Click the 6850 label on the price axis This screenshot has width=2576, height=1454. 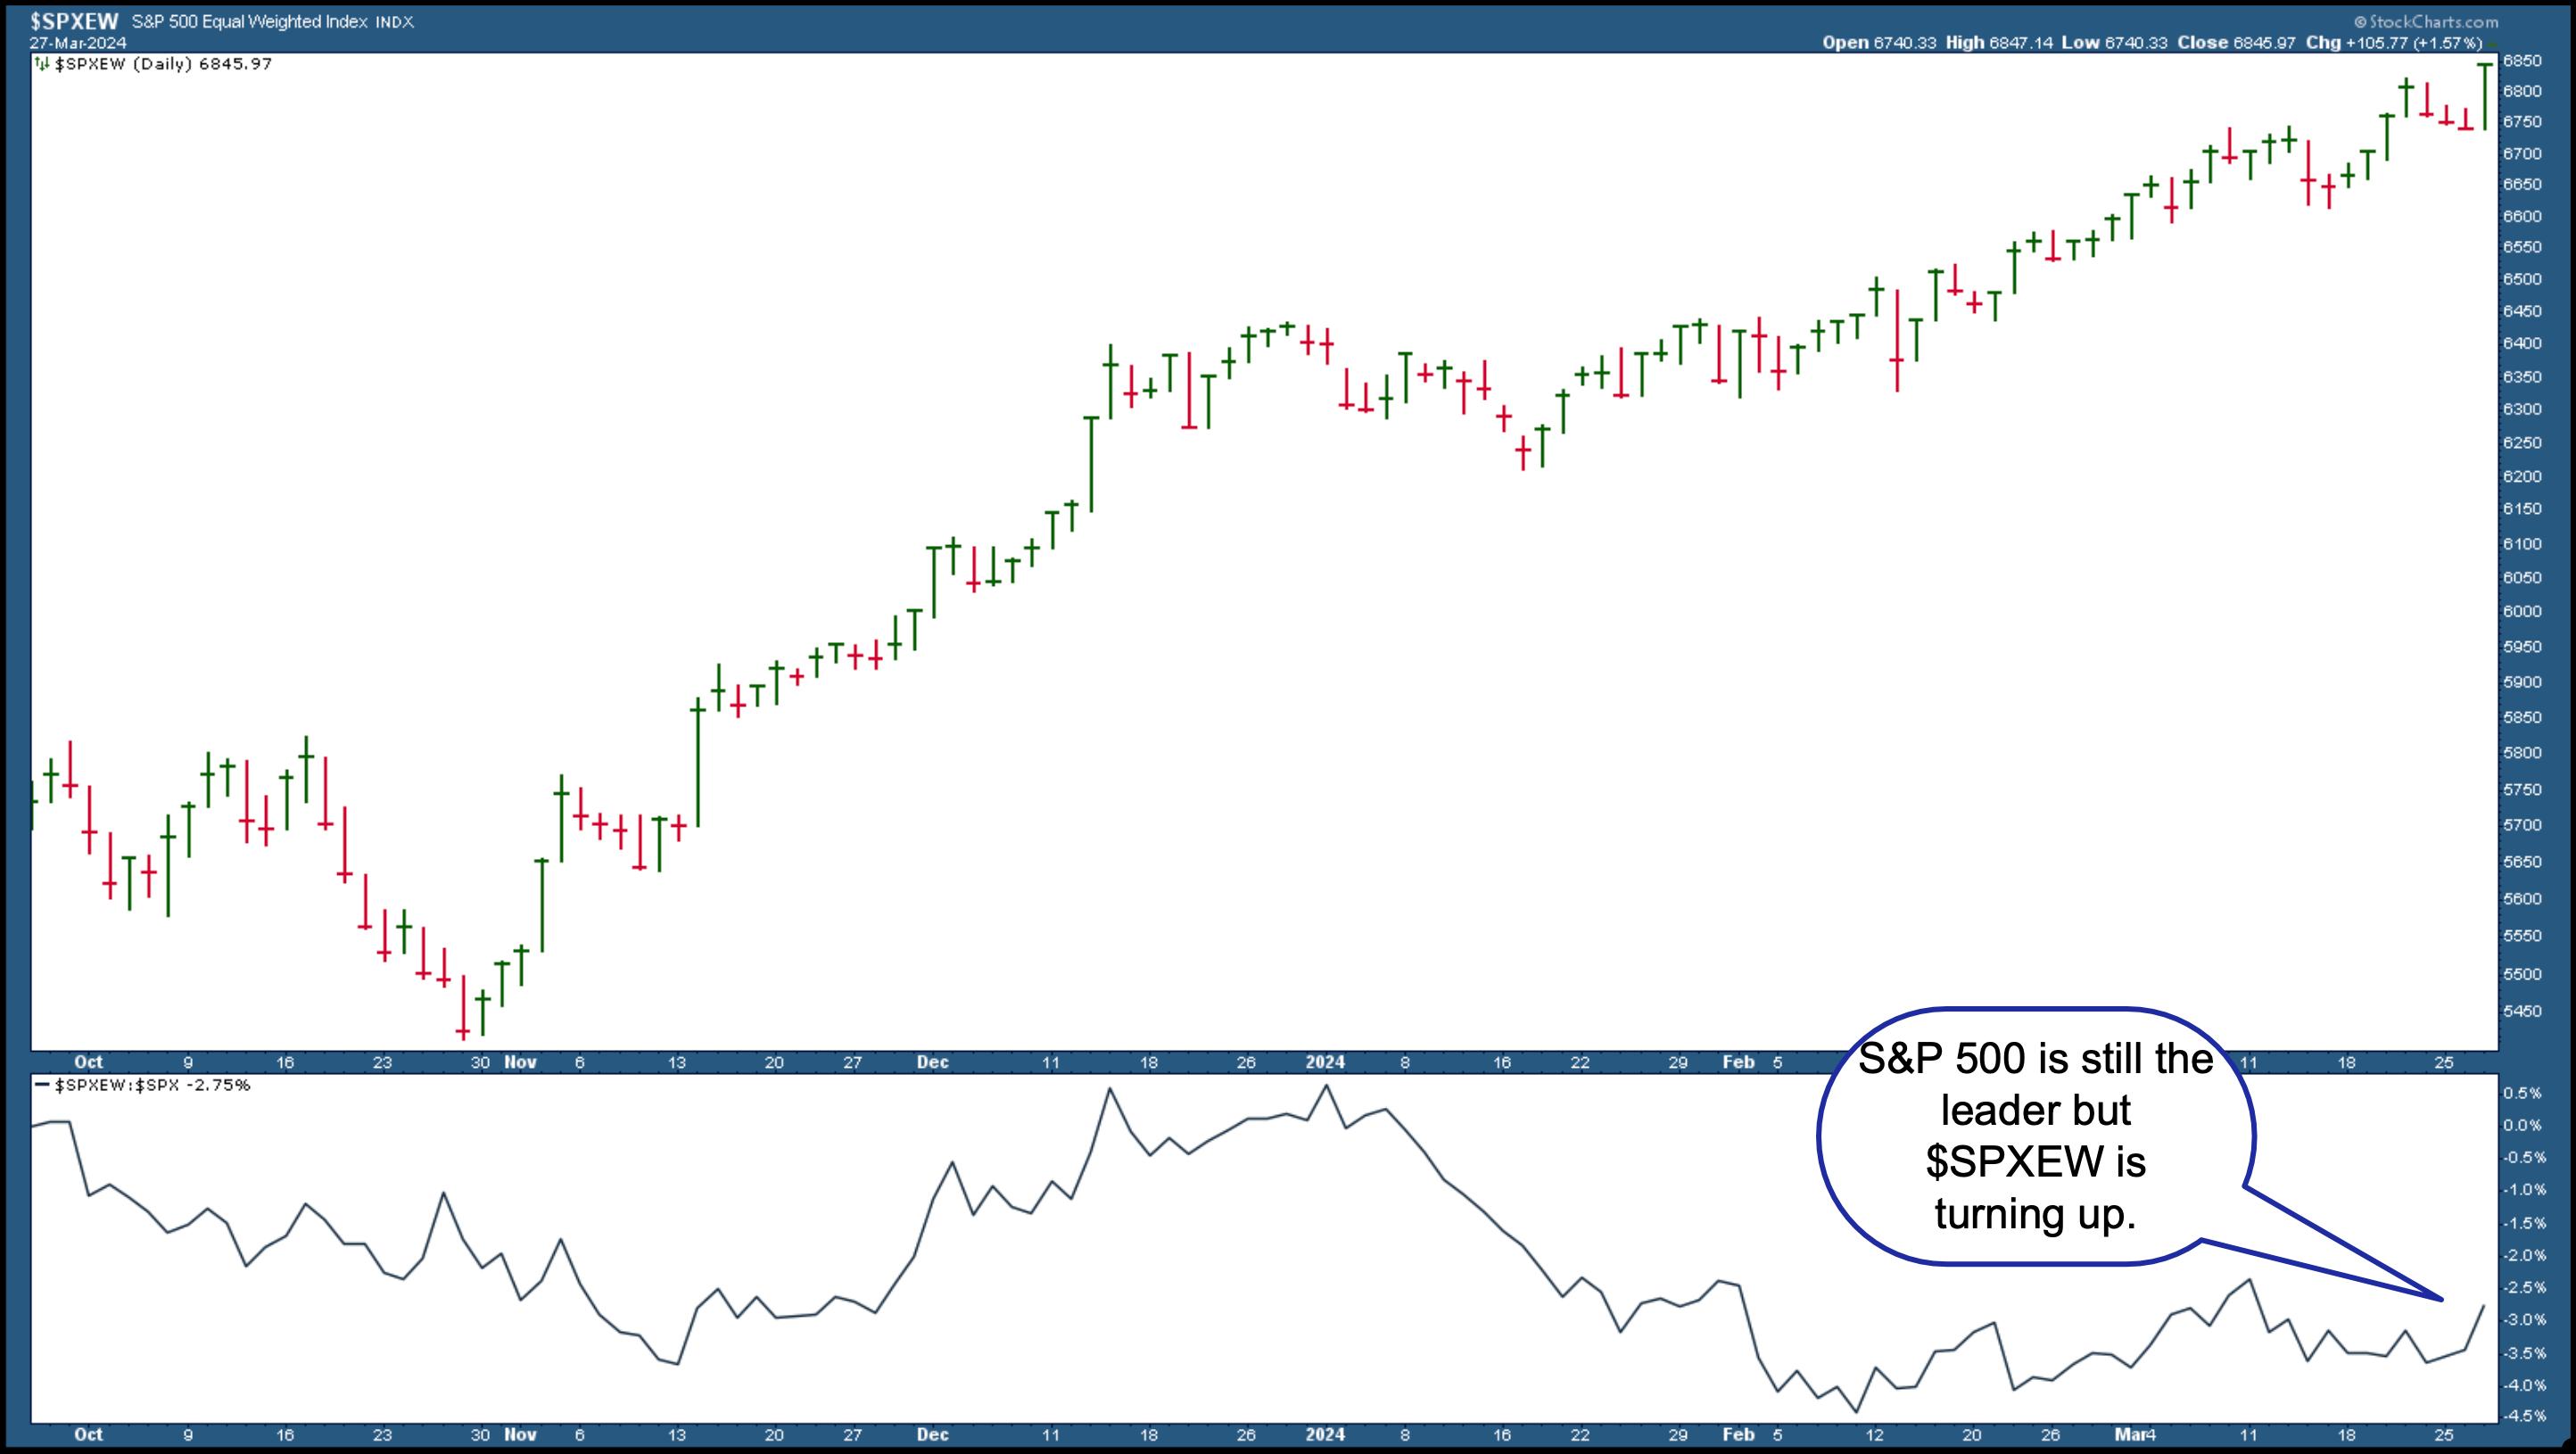point(2523,61)
